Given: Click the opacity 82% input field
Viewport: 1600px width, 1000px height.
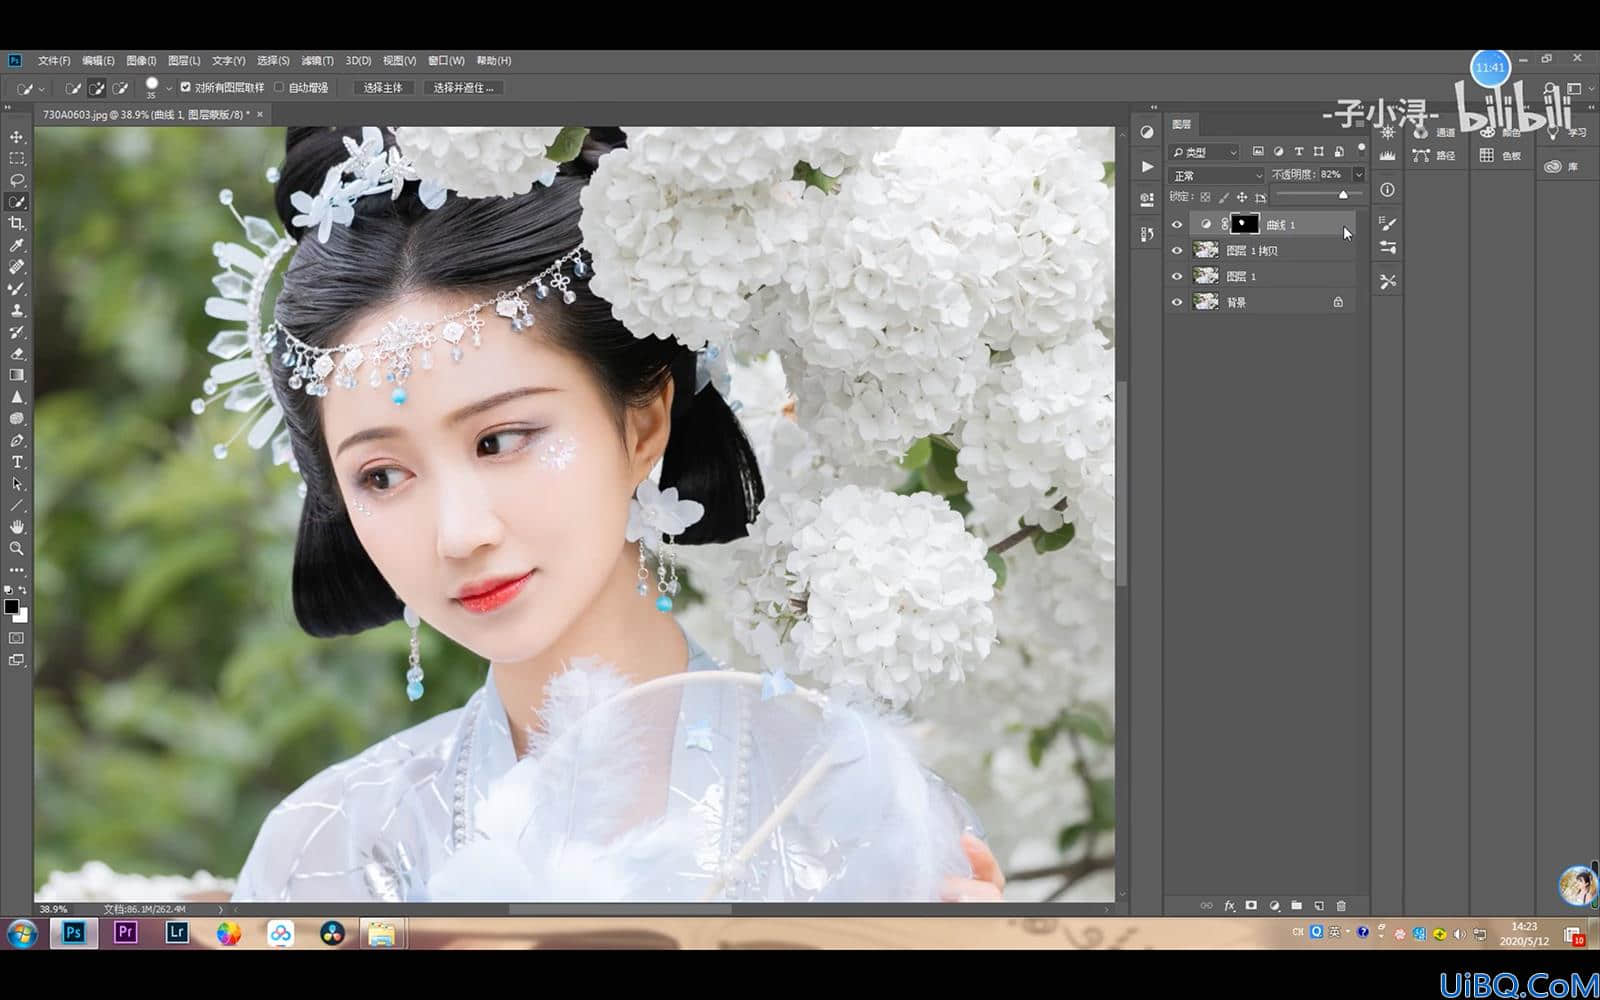Looking at the screenshot, I should (x=1333, y=175).
